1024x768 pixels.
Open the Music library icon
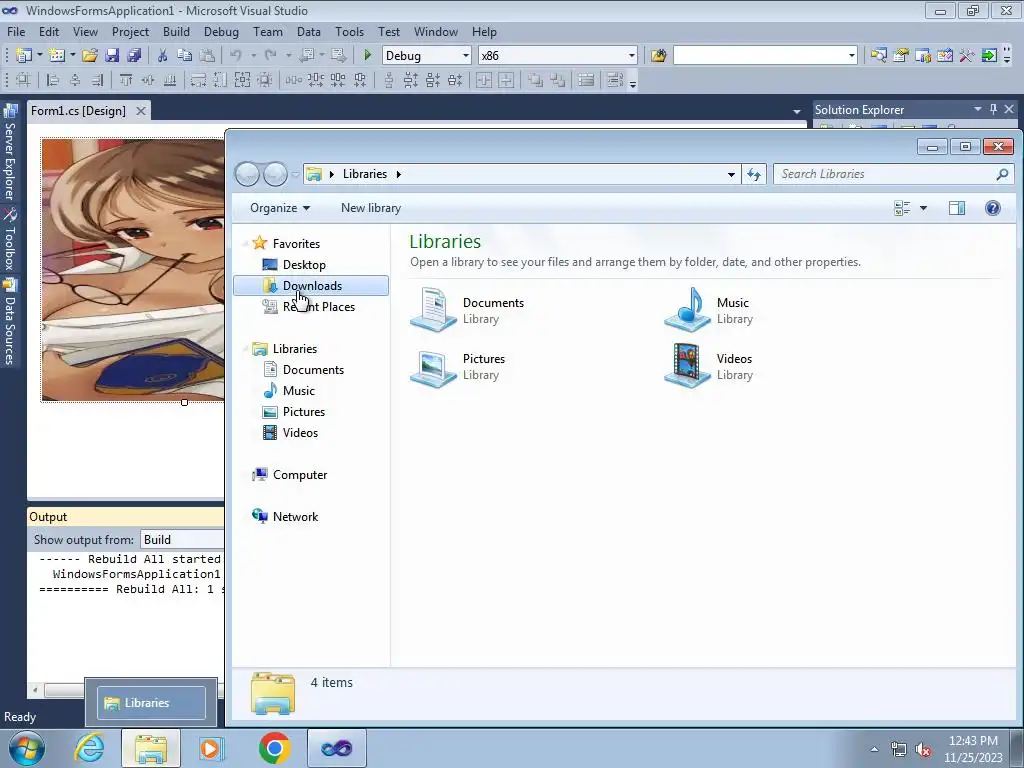(687, 310)
